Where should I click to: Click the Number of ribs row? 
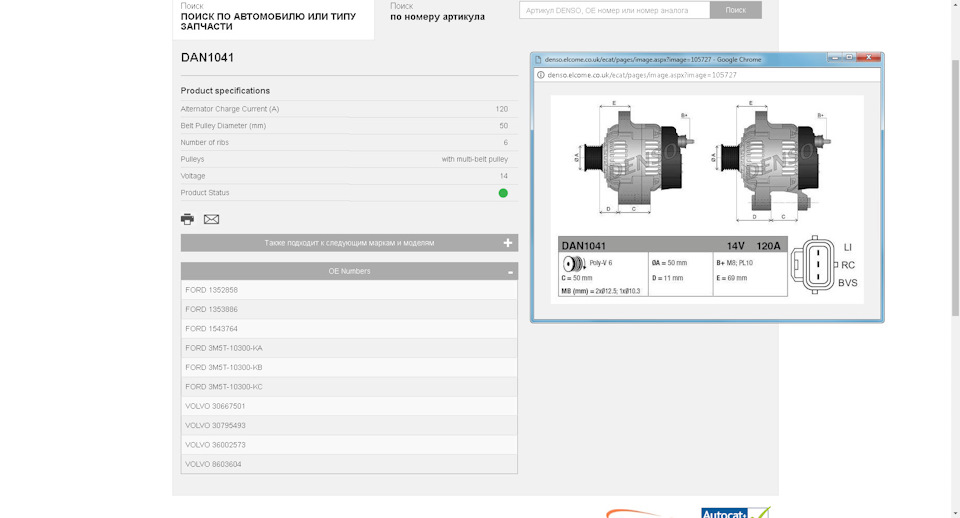349,142
